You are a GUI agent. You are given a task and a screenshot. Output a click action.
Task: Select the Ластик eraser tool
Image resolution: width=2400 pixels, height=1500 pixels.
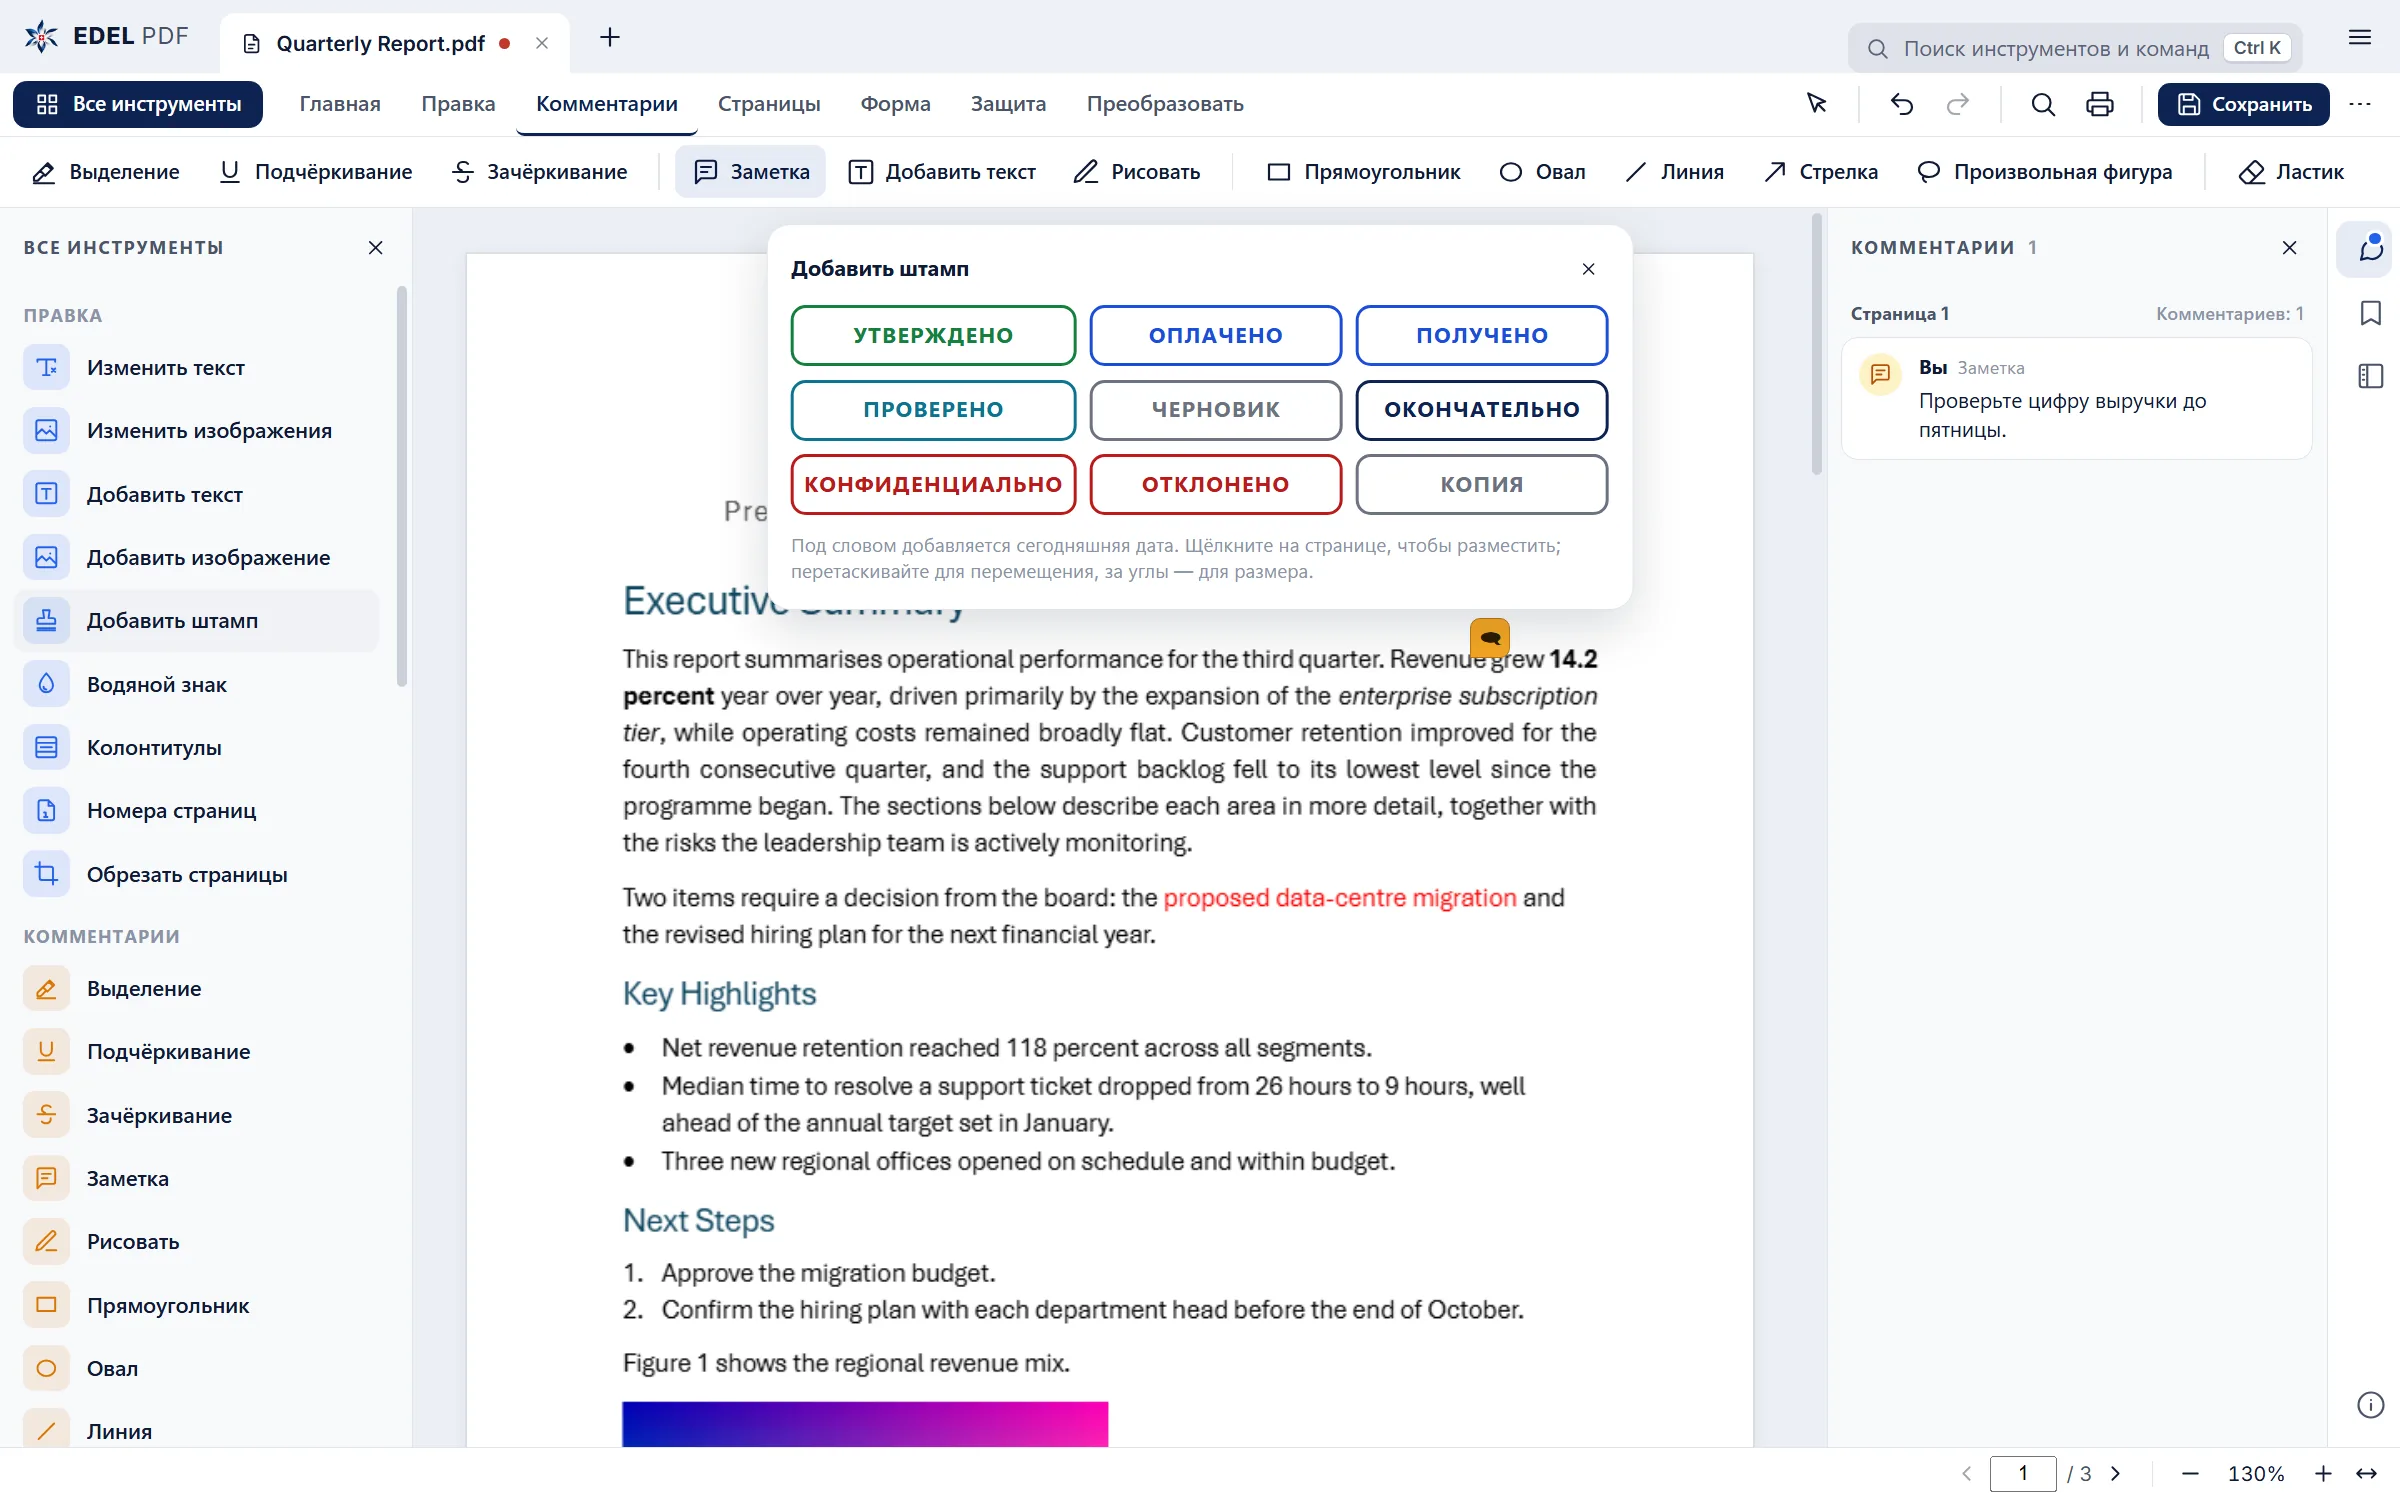pyautogui.click(x=2290, y=172)
